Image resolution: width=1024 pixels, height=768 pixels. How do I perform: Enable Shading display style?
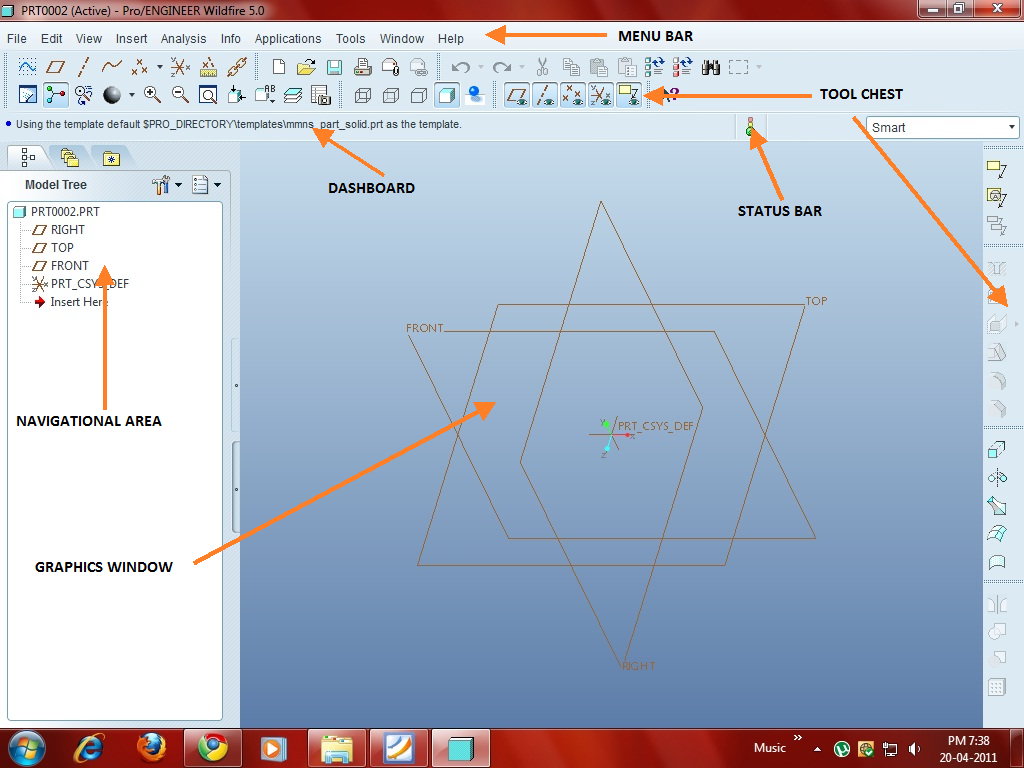pyautogui.click(x=447, y=95)
